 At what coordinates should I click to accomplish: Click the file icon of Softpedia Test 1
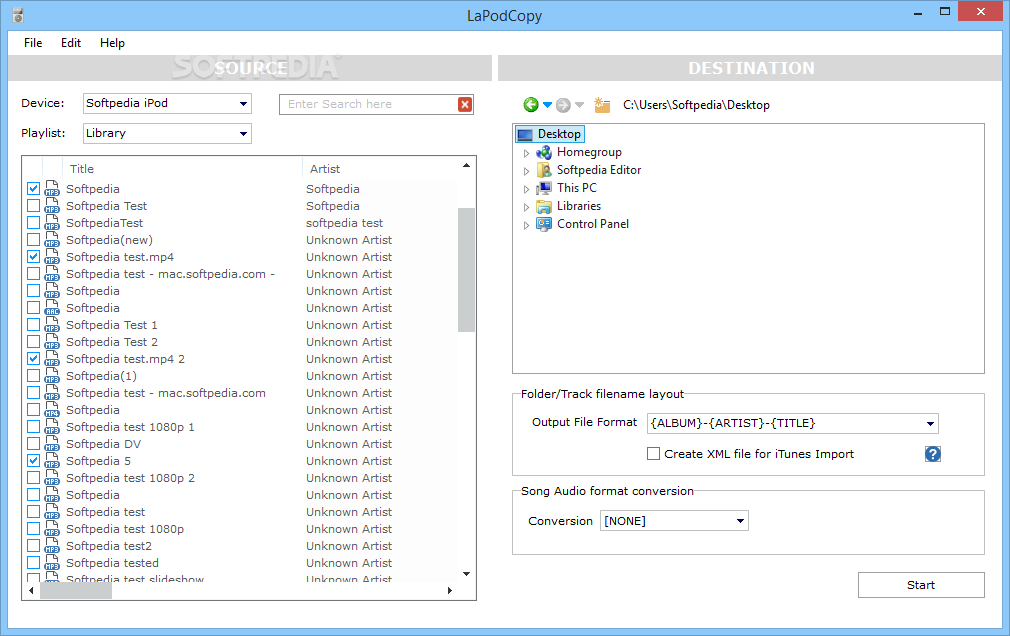pyautogui.click(x=52, y=325)
